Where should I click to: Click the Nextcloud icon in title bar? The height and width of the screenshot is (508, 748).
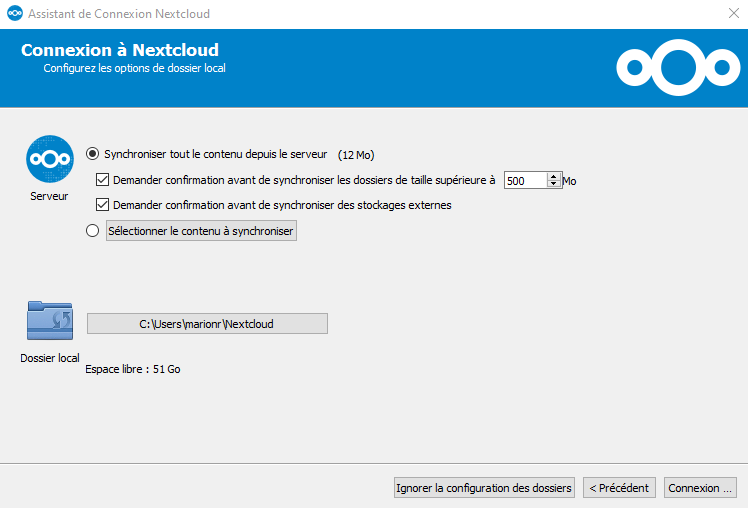pyautogui.click(x=14, y=14)
